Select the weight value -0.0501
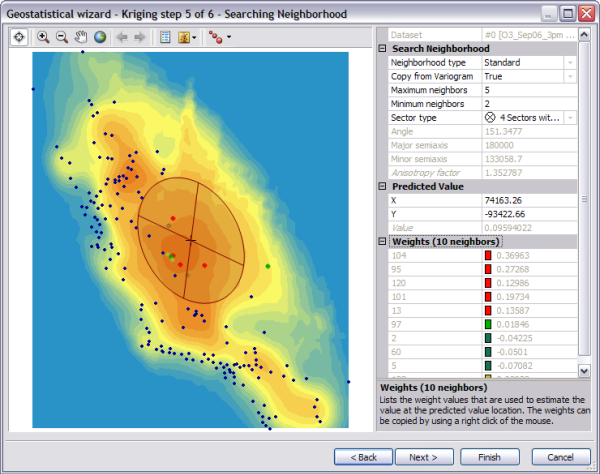The width and height of the screenshot is (600, 474). (x=512, y=352)
